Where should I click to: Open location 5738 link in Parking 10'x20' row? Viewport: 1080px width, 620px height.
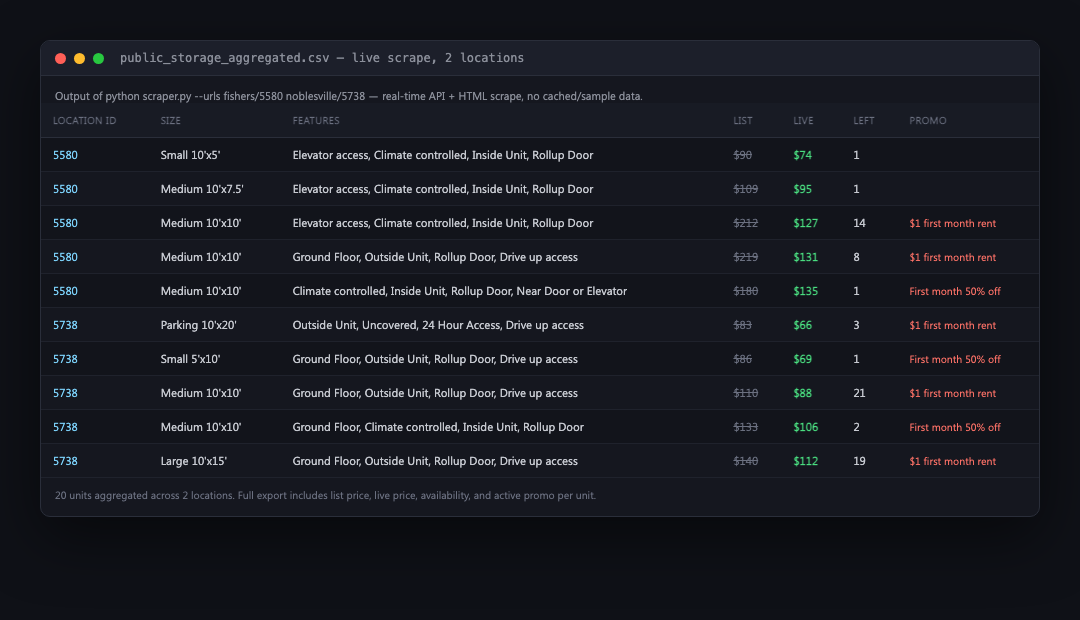point(65,325)
